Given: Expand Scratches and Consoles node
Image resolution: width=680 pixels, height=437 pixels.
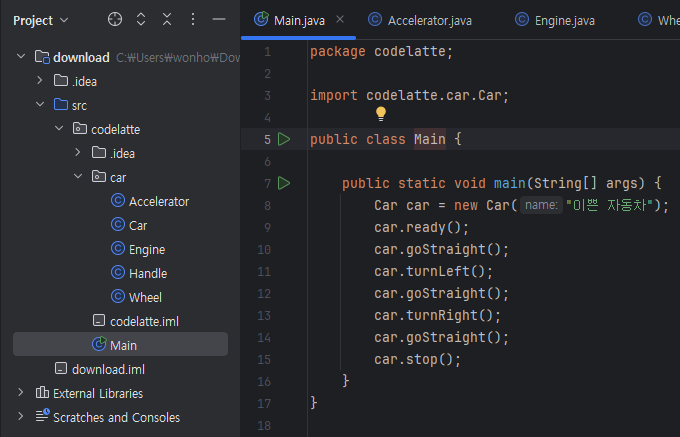Looking at the screenshot, I should [21, 417].
